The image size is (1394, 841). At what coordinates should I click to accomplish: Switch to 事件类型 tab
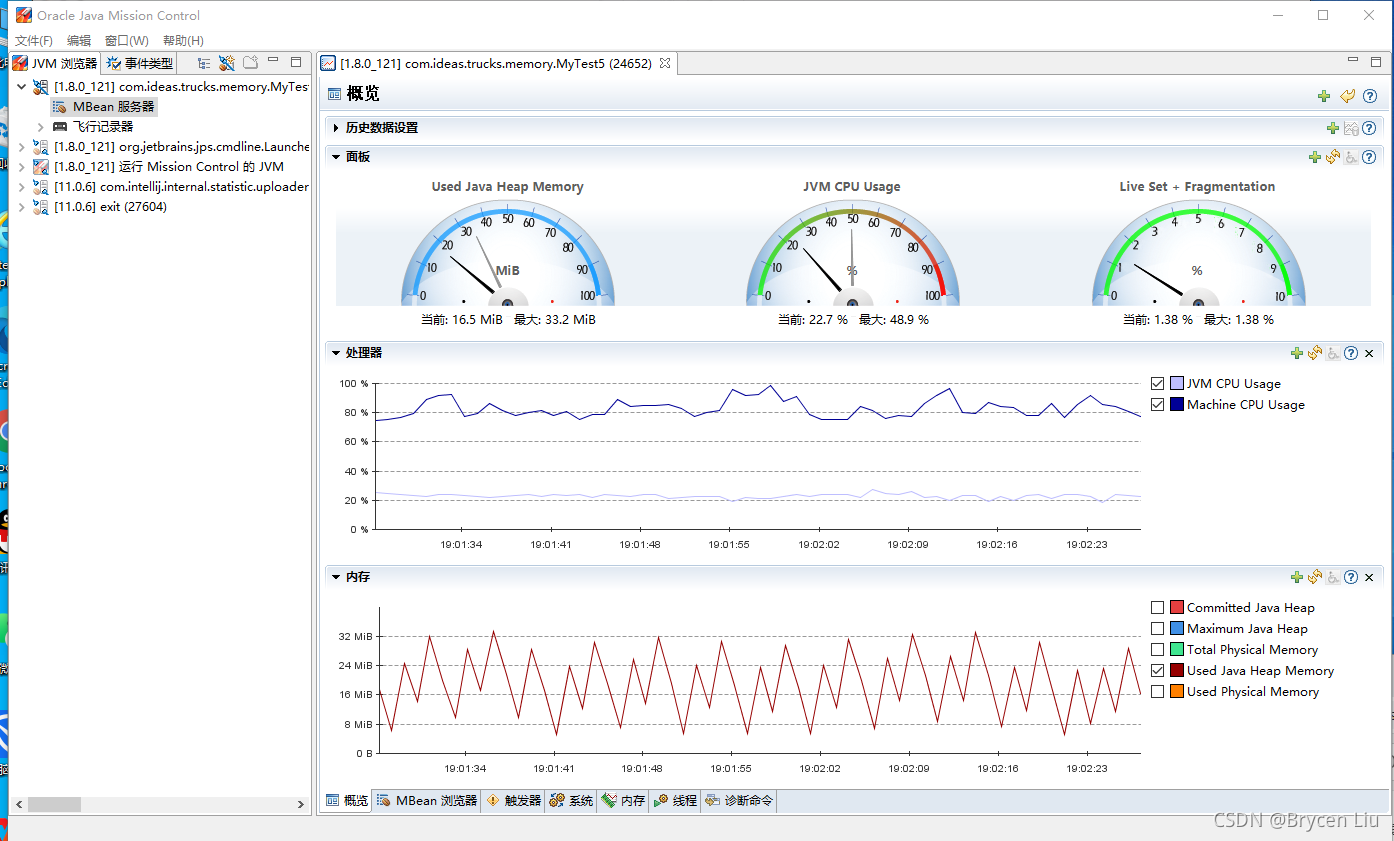point(140,63)
